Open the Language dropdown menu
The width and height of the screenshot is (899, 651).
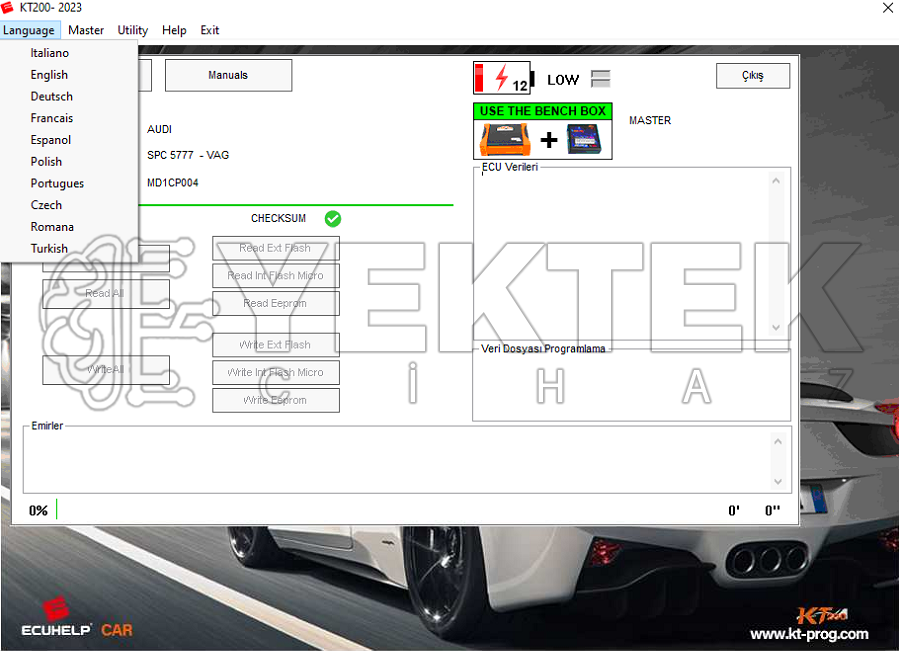29,30
